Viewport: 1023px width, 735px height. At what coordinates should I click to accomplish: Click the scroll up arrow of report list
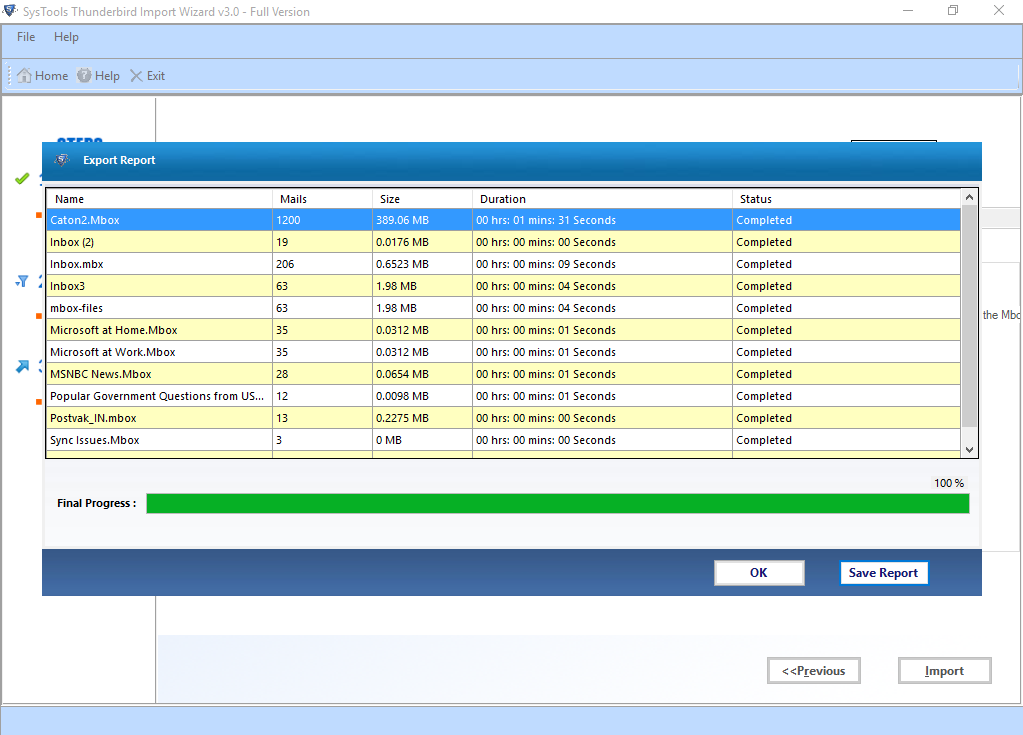pos(970,197)
